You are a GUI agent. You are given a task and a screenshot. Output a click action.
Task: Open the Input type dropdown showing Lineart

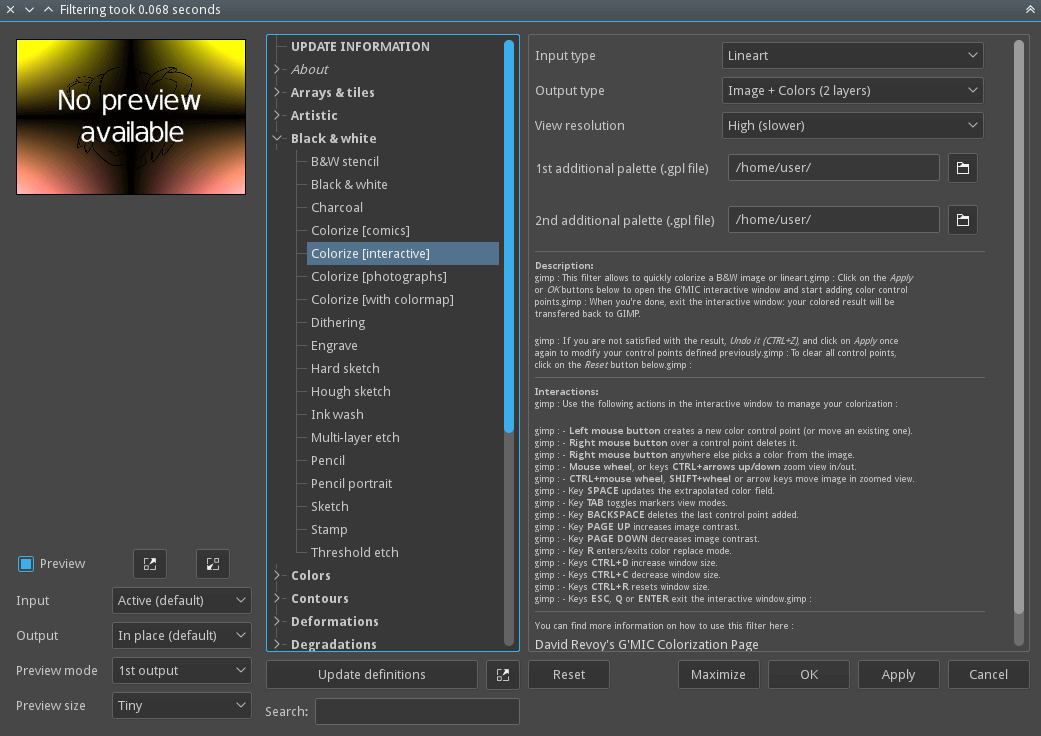[x=851, y=55]
